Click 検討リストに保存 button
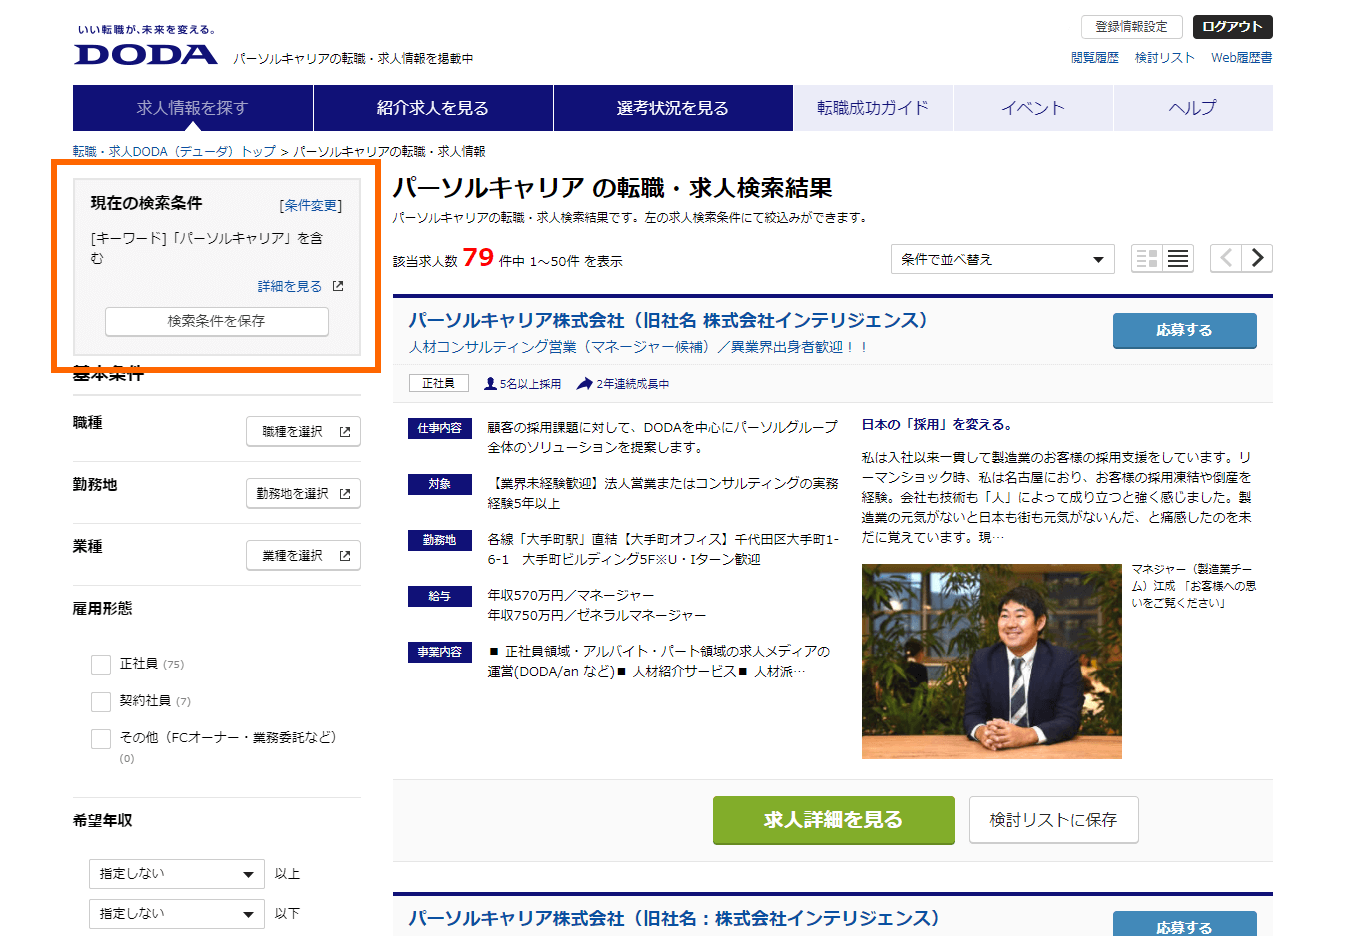1350x936 pixels. pyautogui.click(x=1053, y=820)
